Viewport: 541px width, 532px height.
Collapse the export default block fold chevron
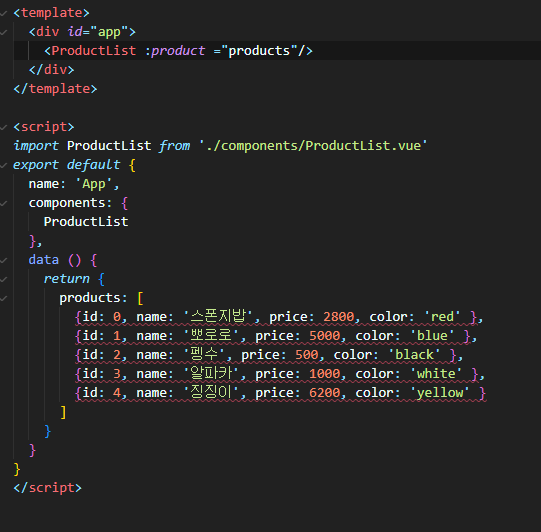pos(3,165)
